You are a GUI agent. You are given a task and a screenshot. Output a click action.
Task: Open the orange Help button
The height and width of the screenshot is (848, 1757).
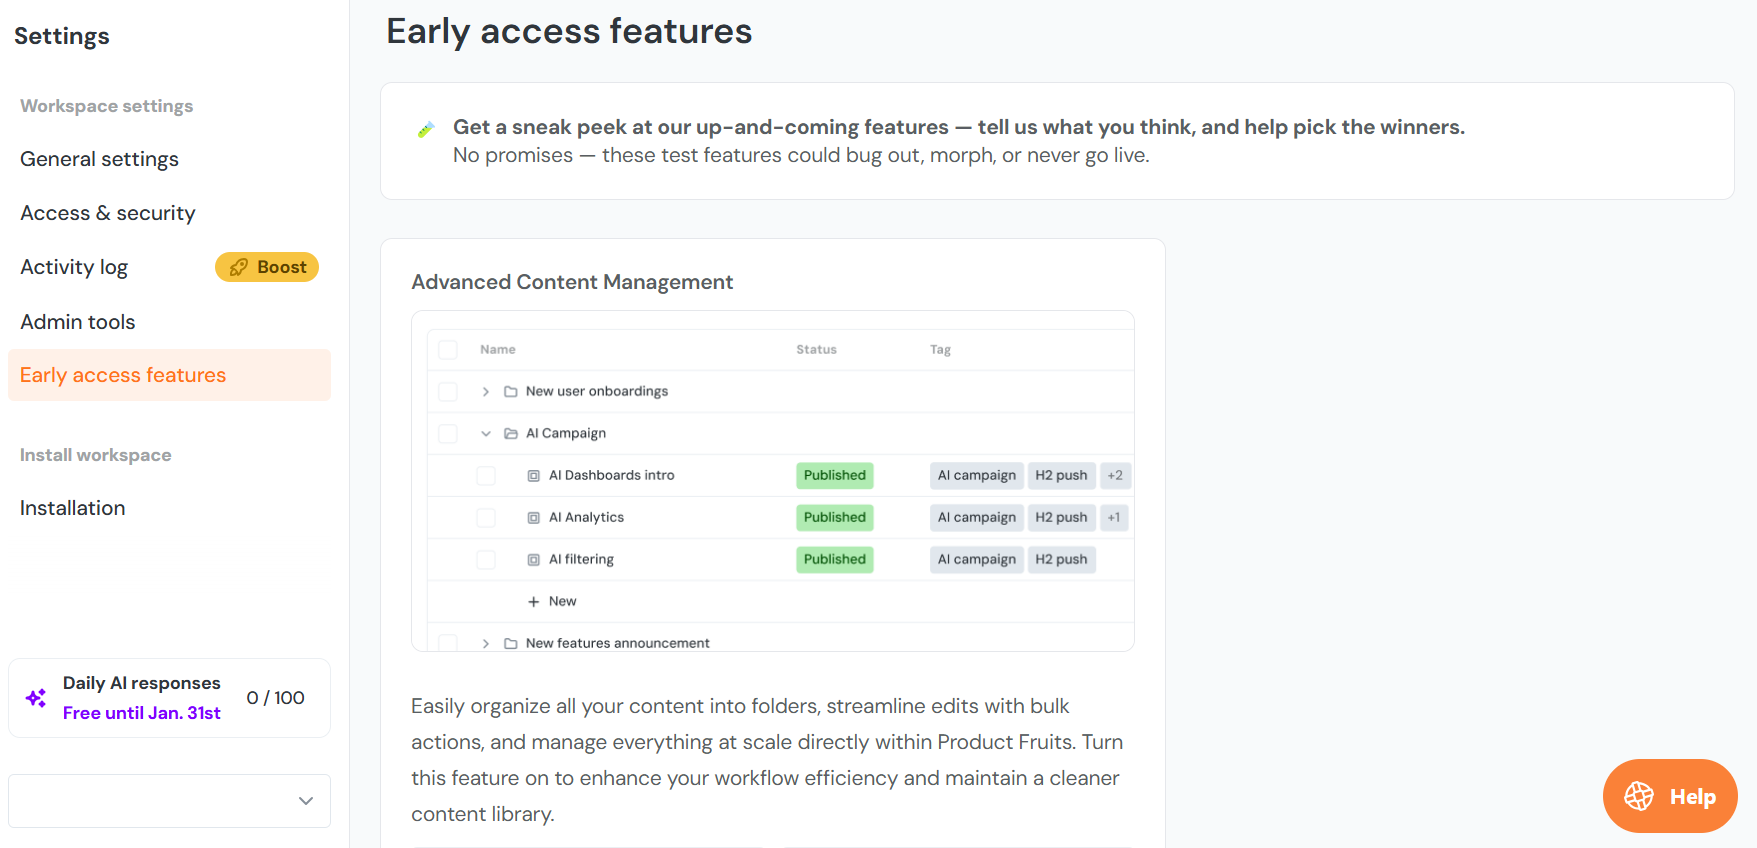tap(1669, 796)
